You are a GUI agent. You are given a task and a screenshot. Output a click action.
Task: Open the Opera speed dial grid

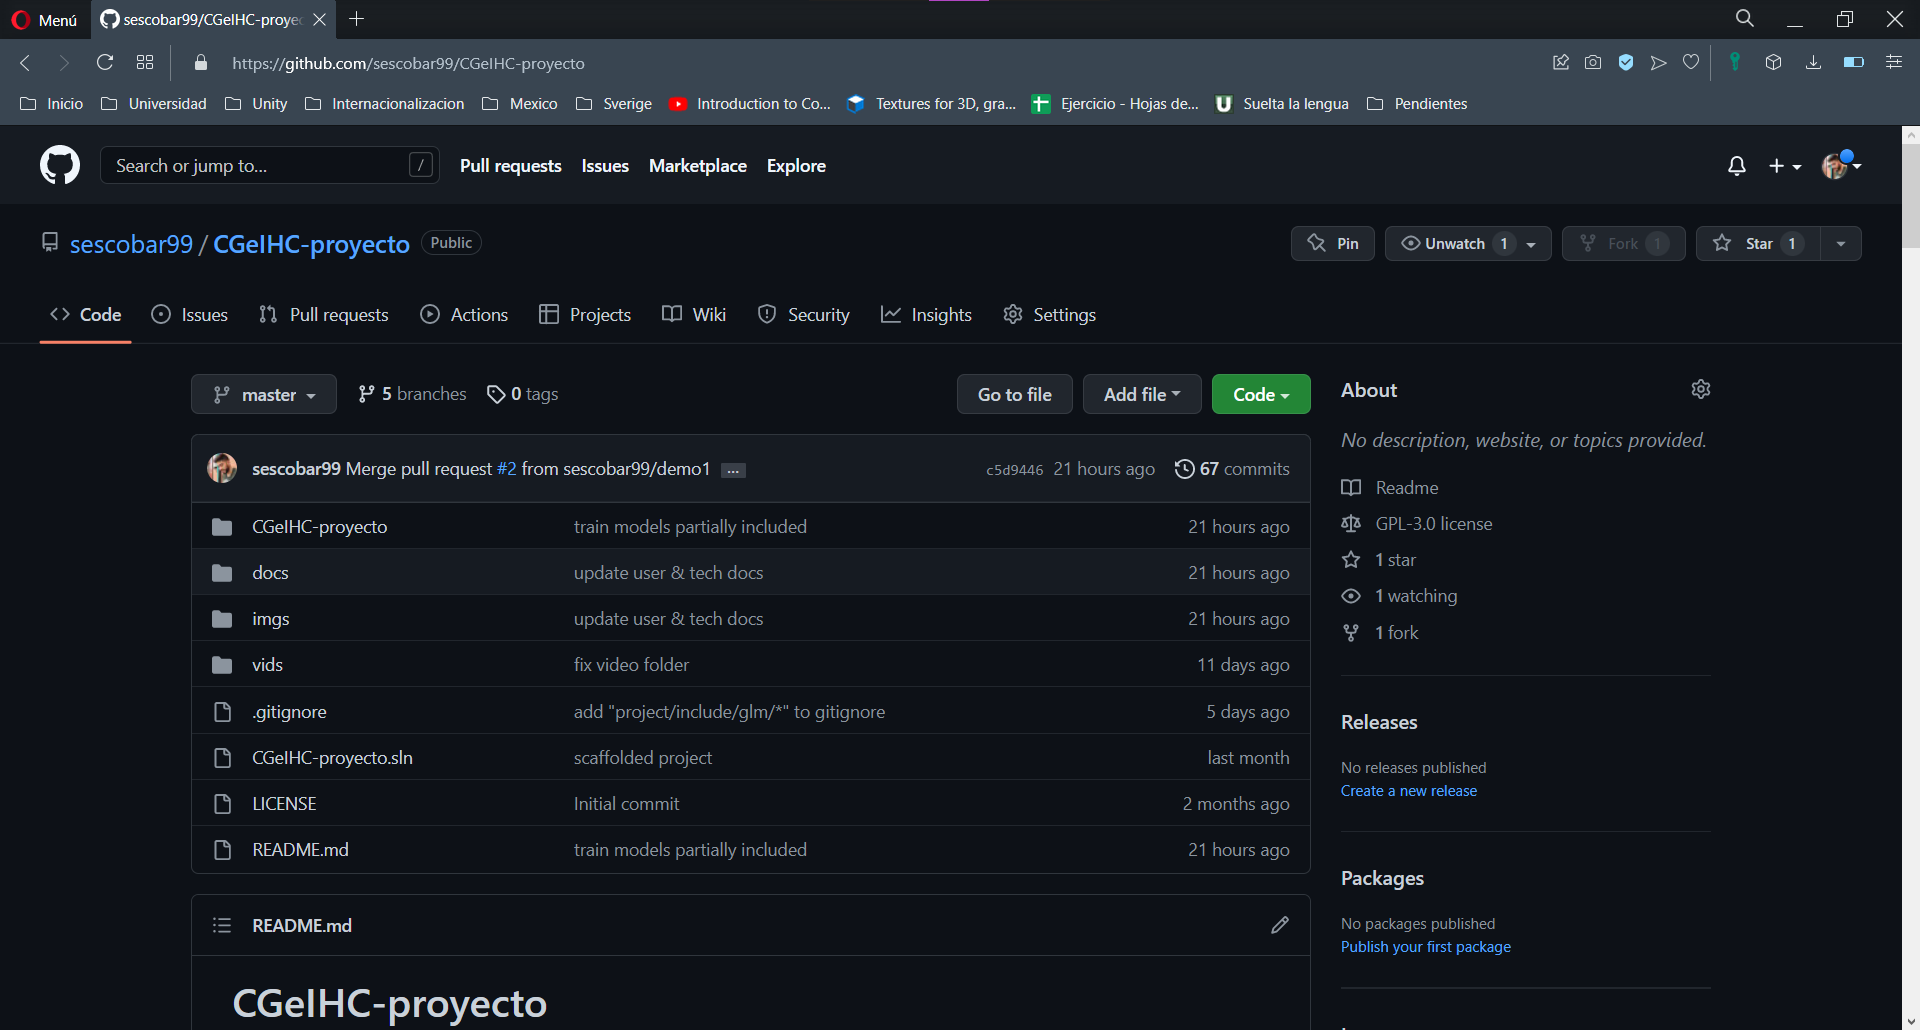(145, 62)
